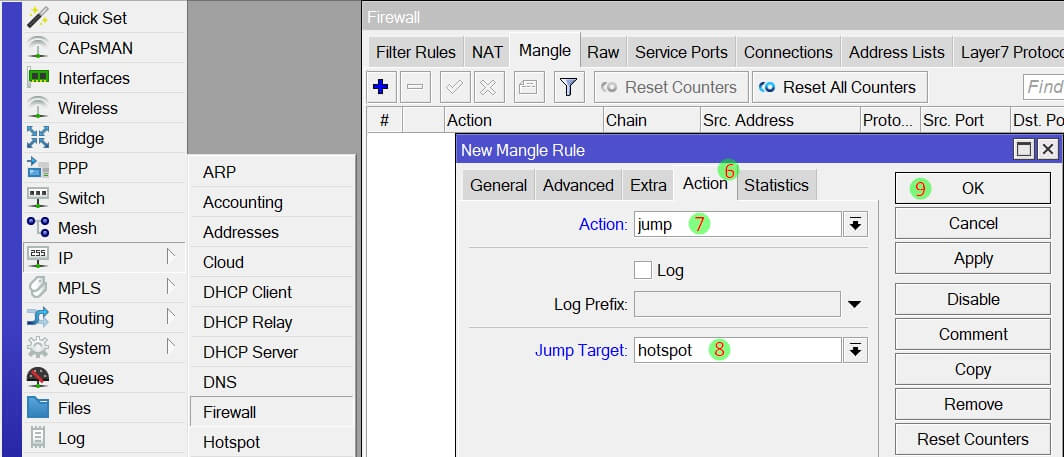Click the Apply button
The height and width of the screenshot is (457, 1064).
coord(972,258)
